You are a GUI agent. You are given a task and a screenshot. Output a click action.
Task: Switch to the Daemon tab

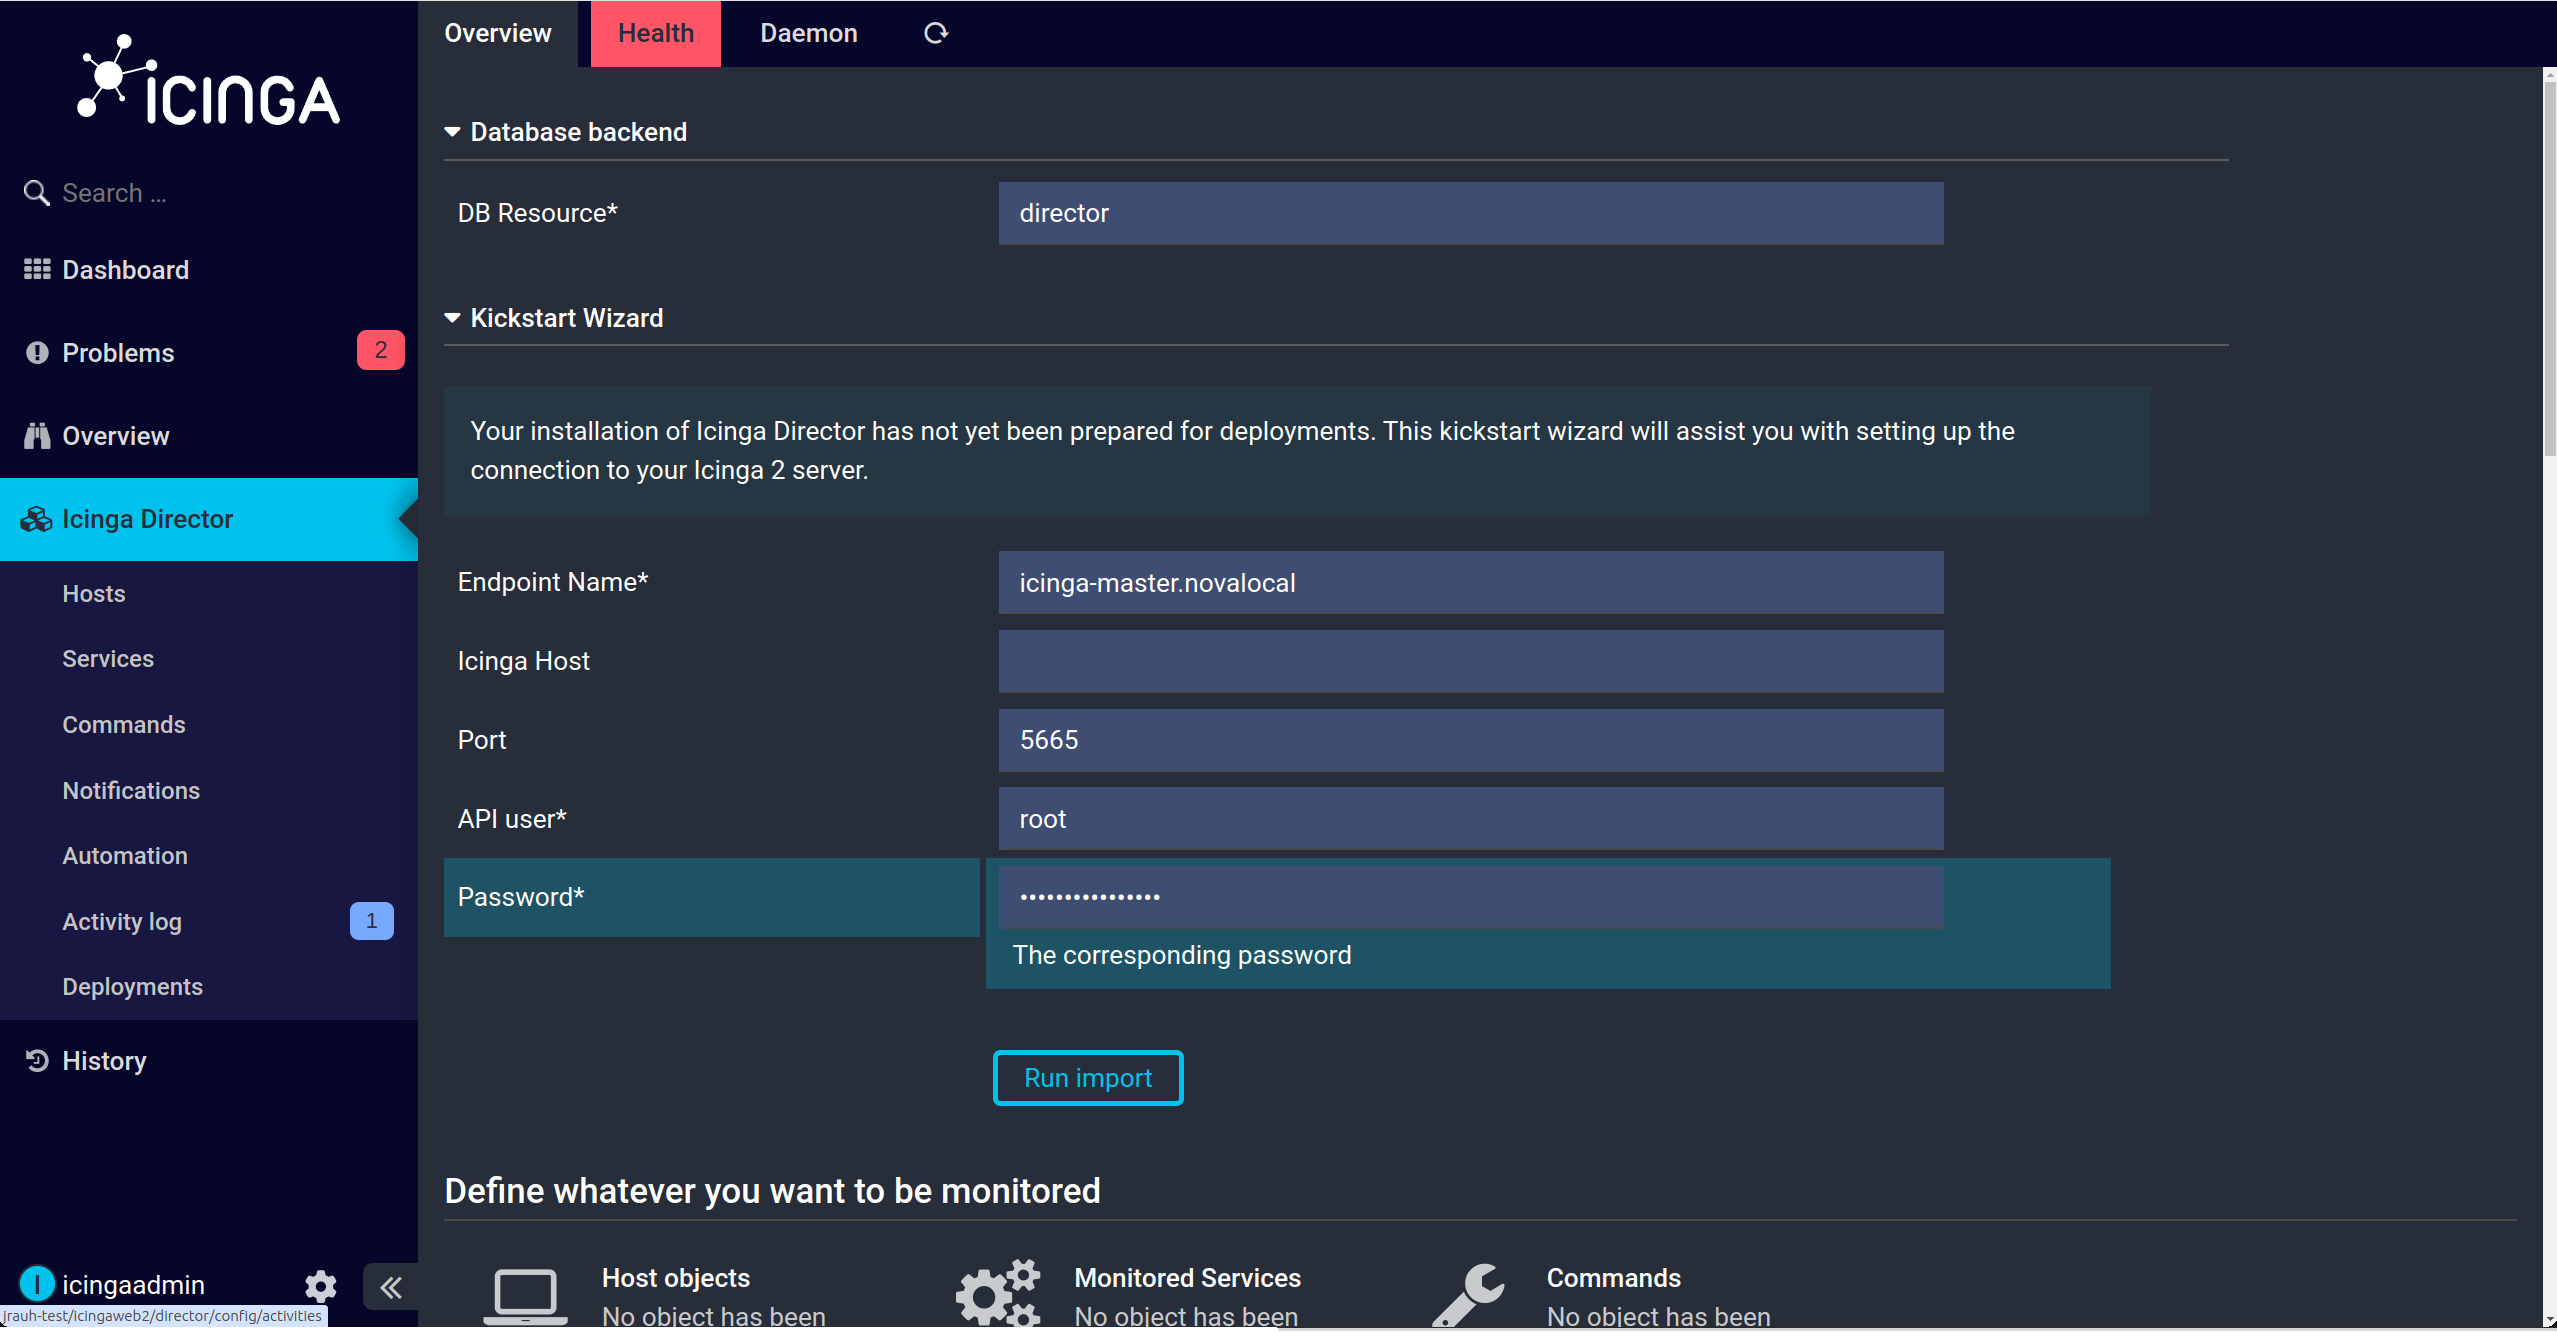pos(809,33)
